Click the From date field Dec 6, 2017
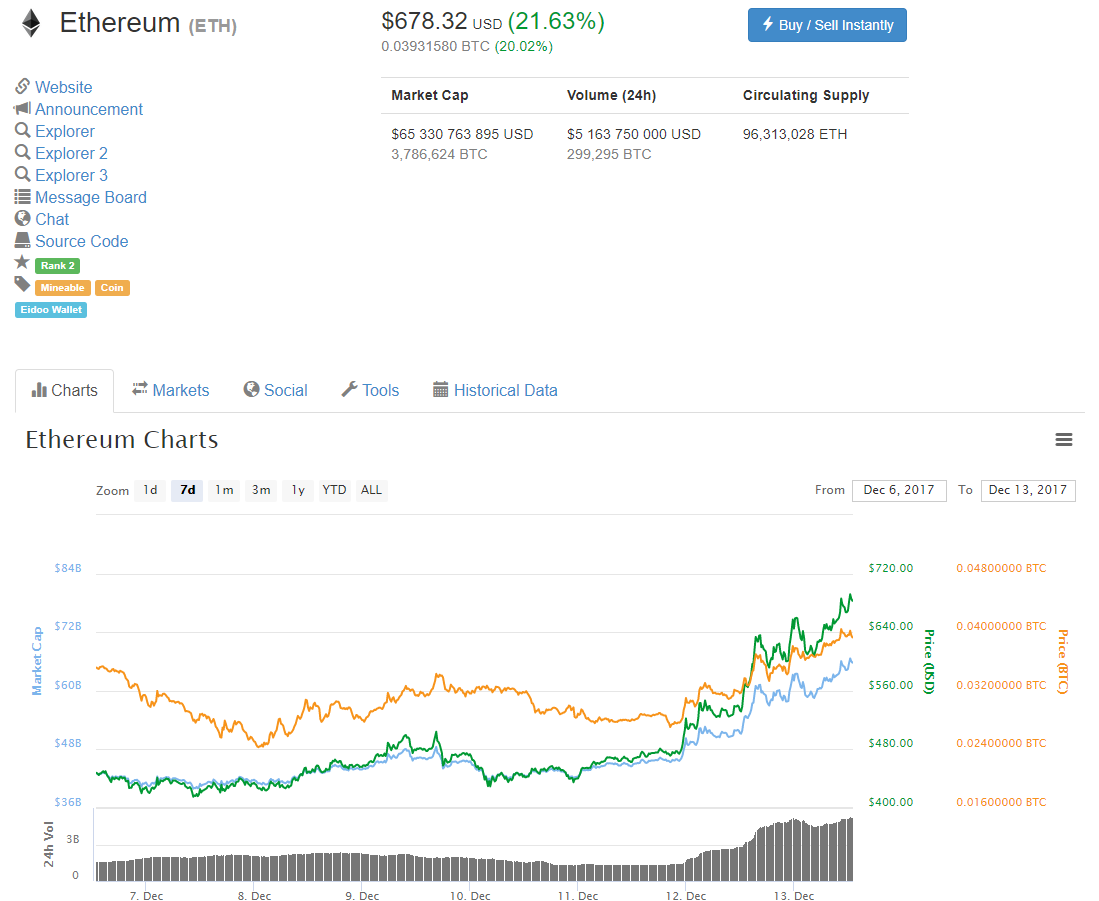This screenshot has height=901, width=1099. tap(899, 490)
